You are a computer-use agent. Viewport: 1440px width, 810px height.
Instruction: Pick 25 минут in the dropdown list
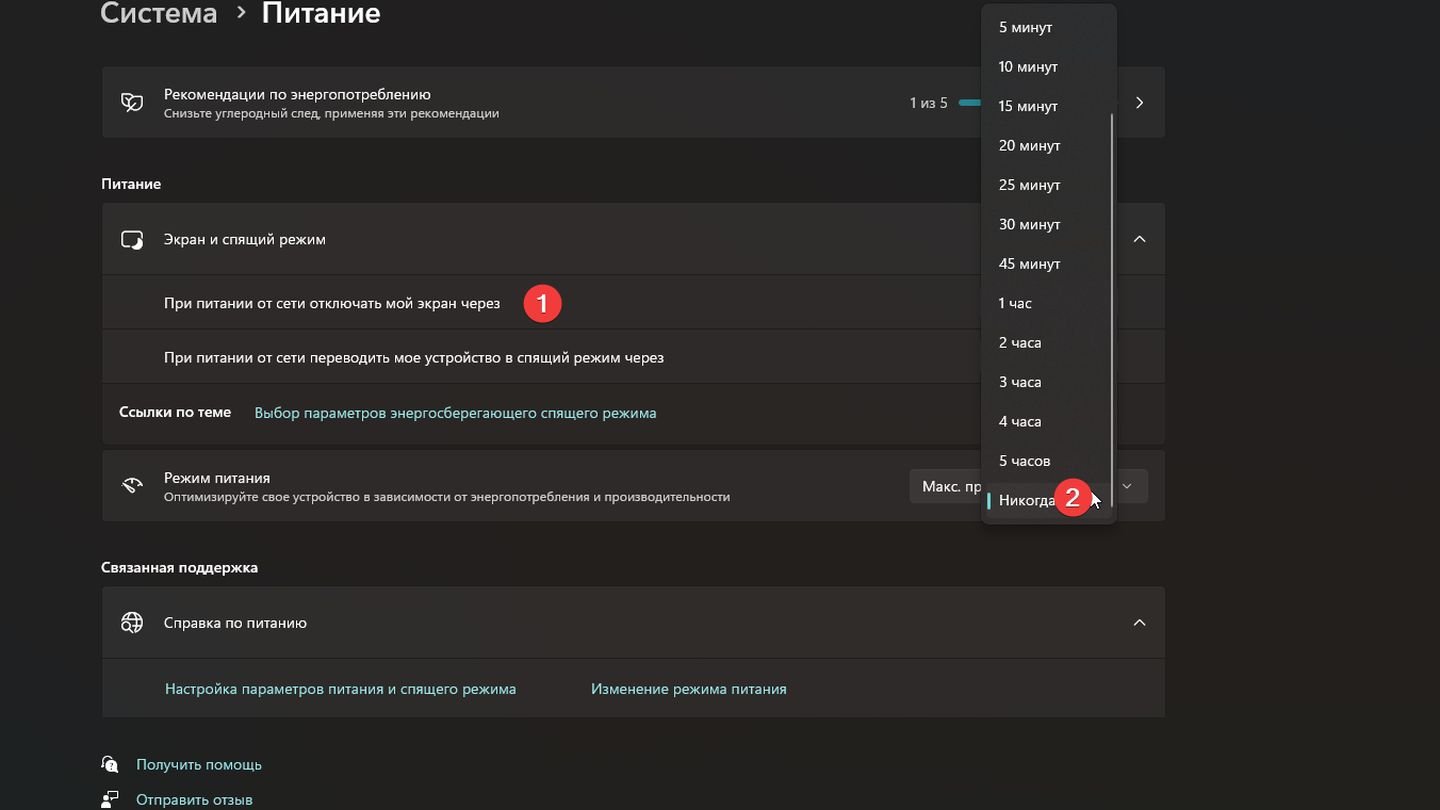point(1048,185)
